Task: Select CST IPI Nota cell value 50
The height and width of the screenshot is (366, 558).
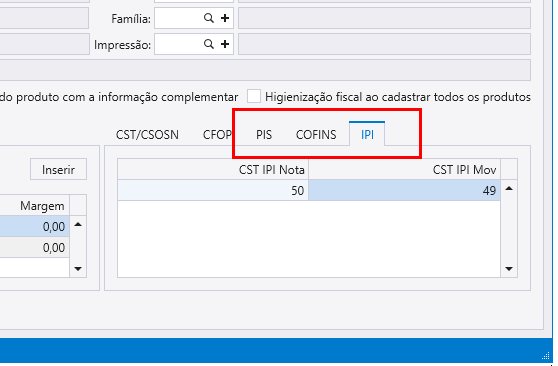Action: tap(213, 190)
